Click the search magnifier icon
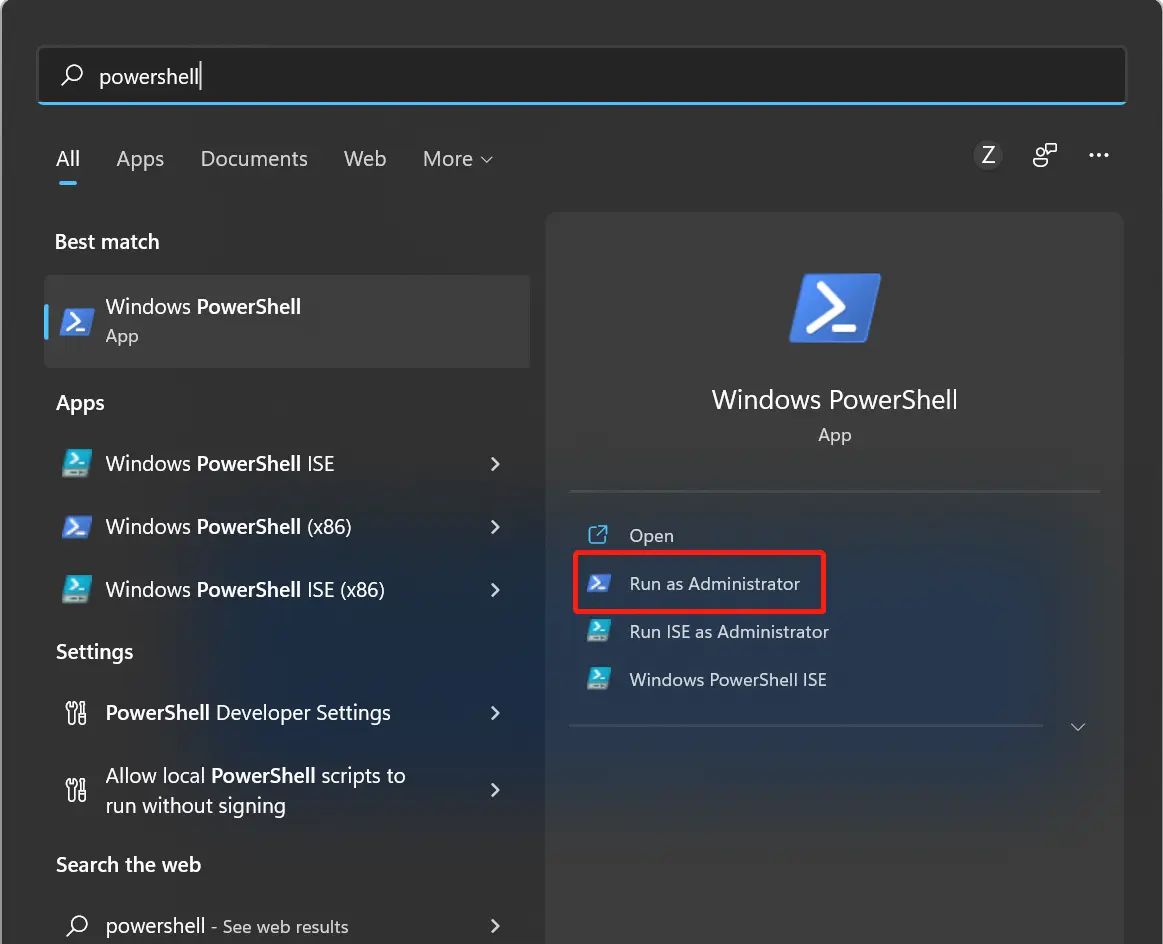The image size is (1163, 944). tap(71, 75)
